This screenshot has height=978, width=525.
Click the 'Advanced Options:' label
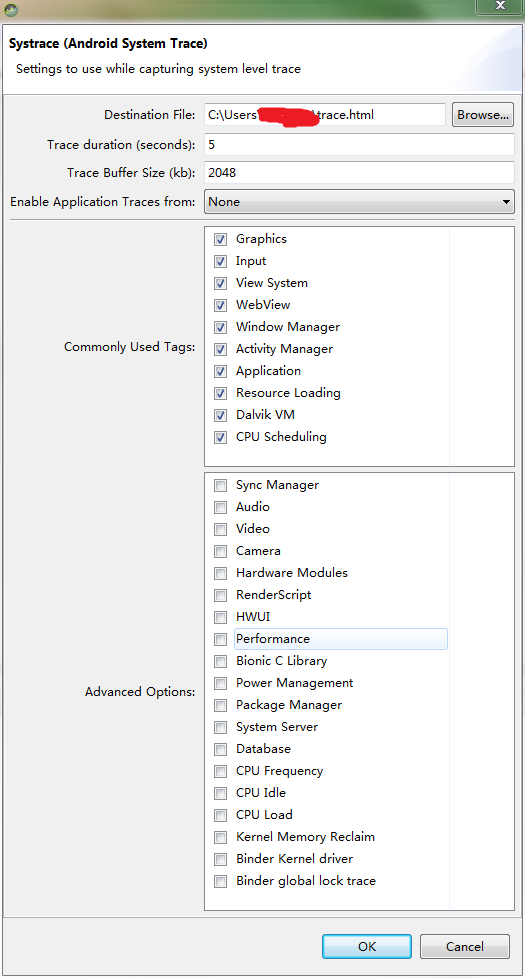(x=140, y=692)
